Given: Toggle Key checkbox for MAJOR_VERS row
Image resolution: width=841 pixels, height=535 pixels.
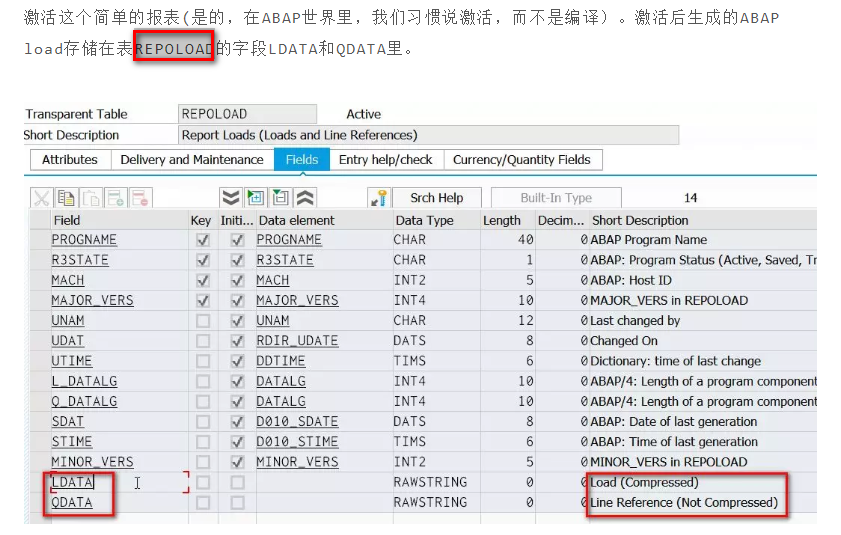Looking at the screenshot, I should 203,301.
